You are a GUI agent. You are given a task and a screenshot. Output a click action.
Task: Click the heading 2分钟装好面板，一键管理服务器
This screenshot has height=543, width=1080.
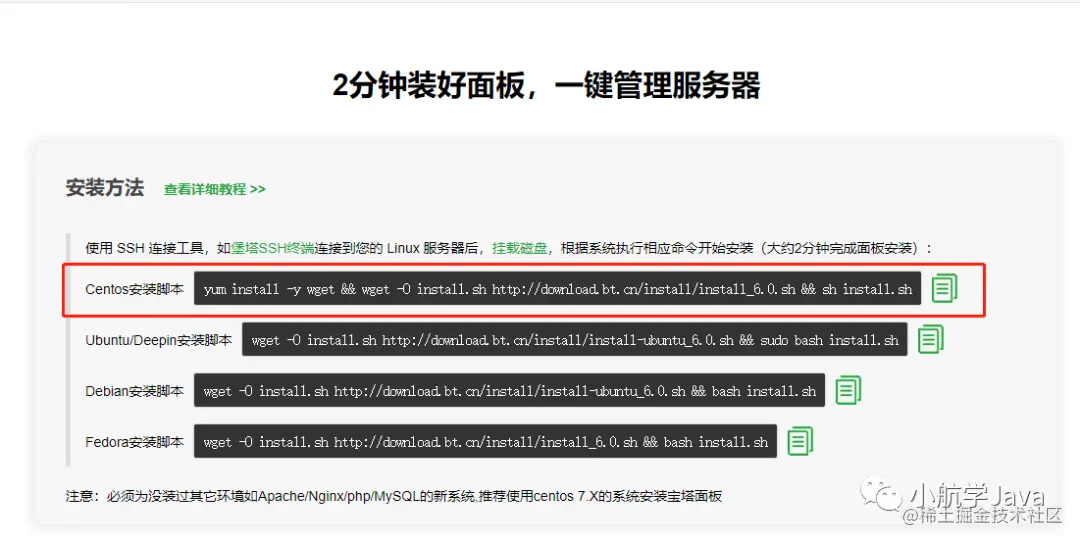click(546, 85)
